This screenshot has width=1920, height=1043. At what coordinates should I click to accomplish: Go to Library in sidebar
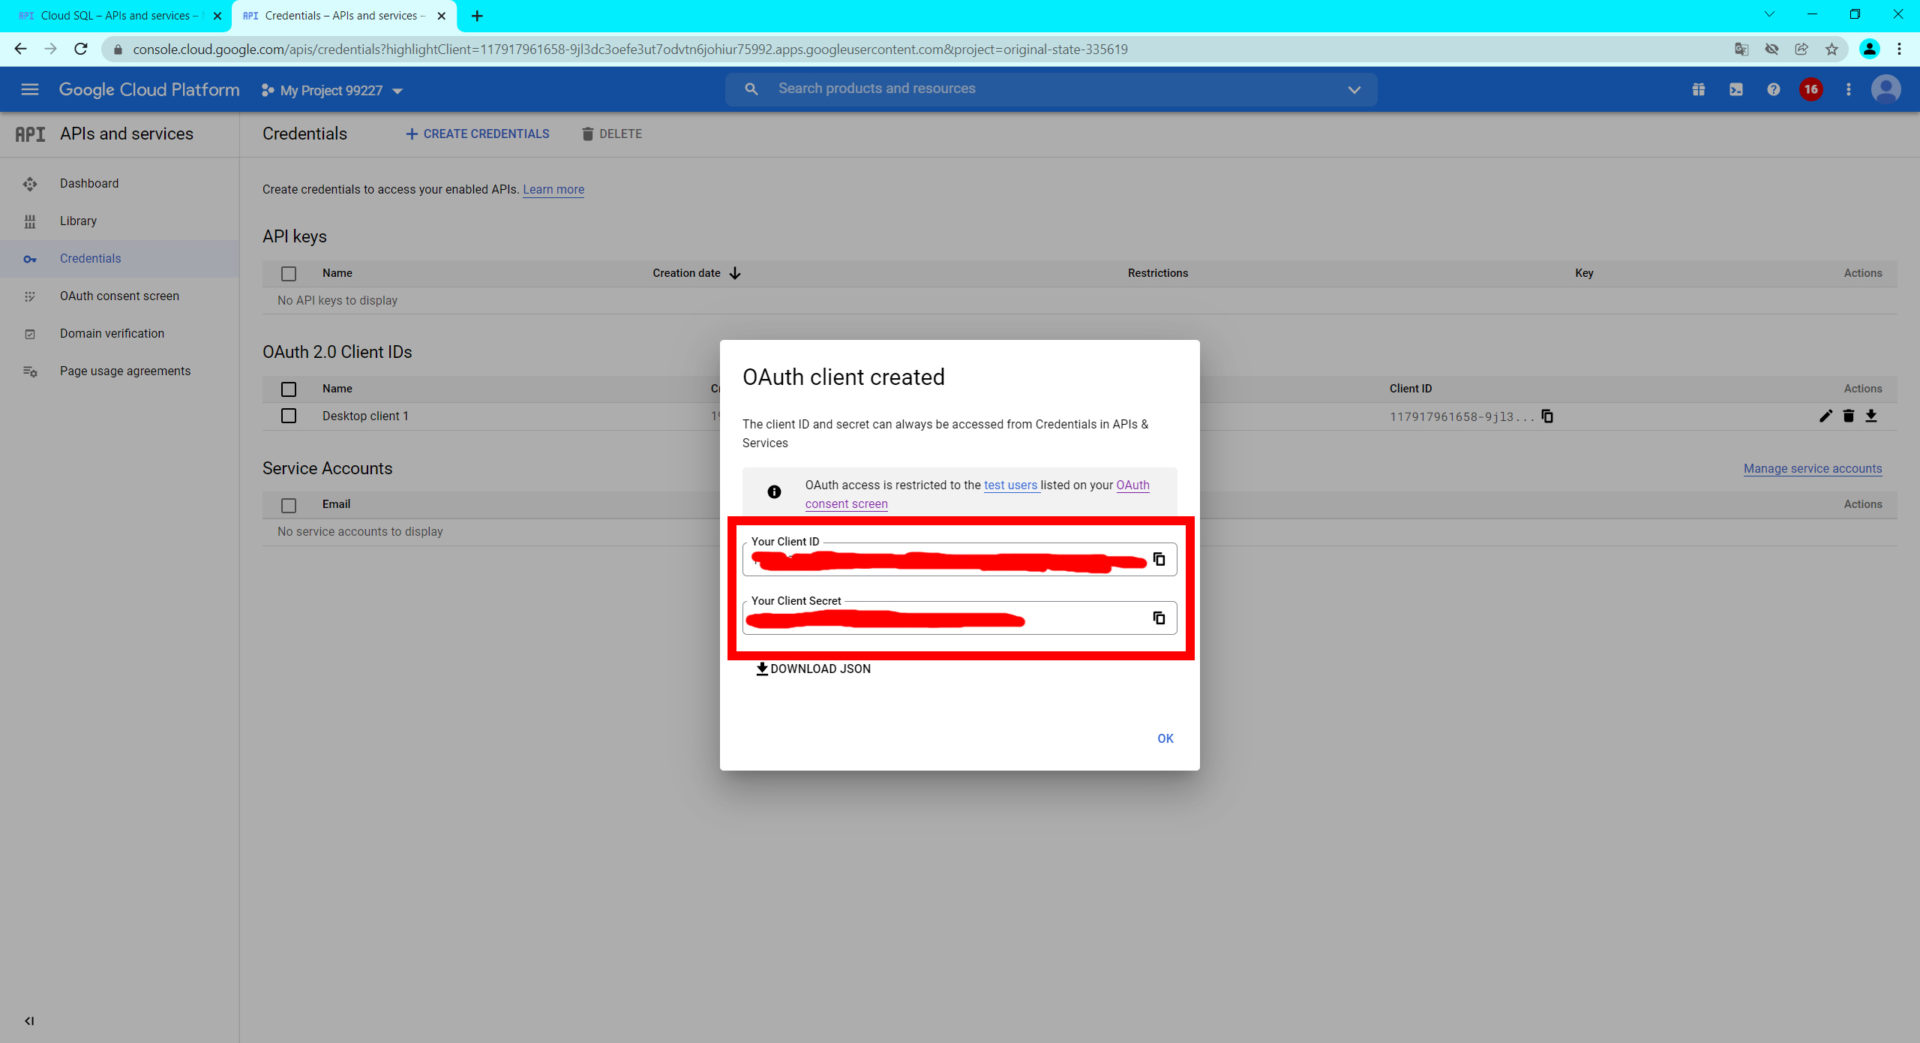point(119,221)
